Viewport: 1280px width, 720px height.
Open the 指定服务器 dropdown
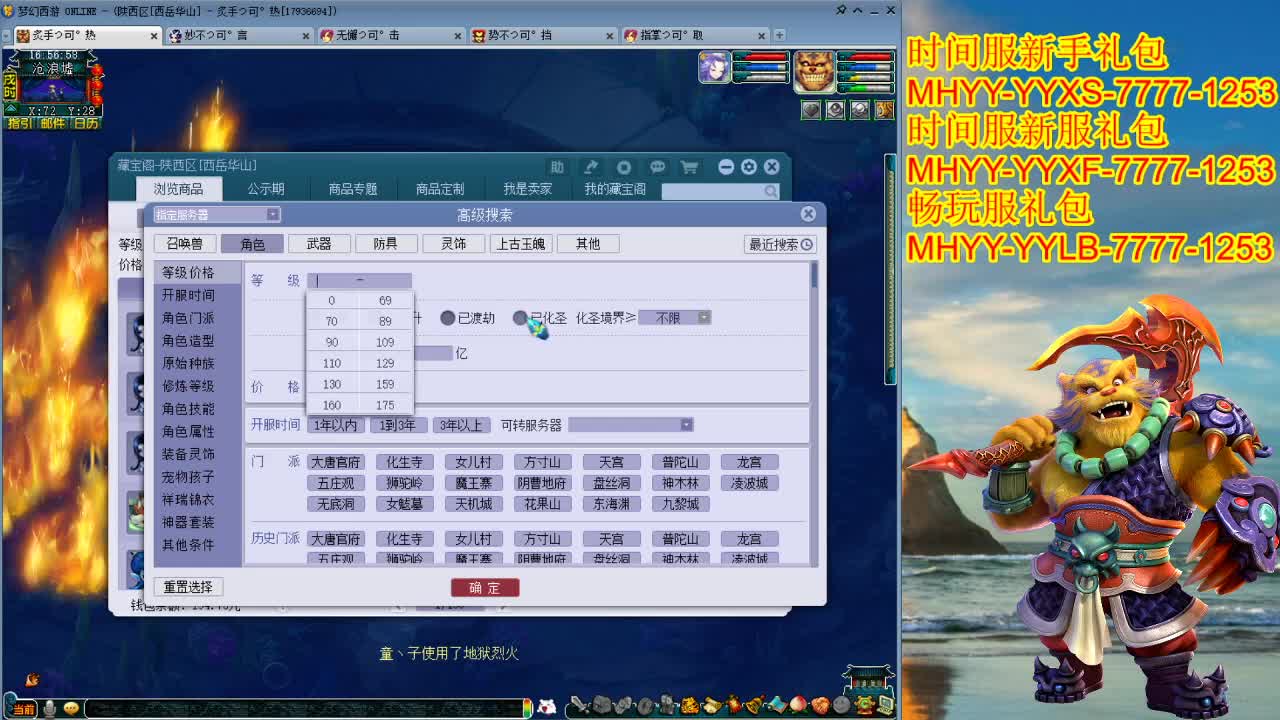(216, 214)
